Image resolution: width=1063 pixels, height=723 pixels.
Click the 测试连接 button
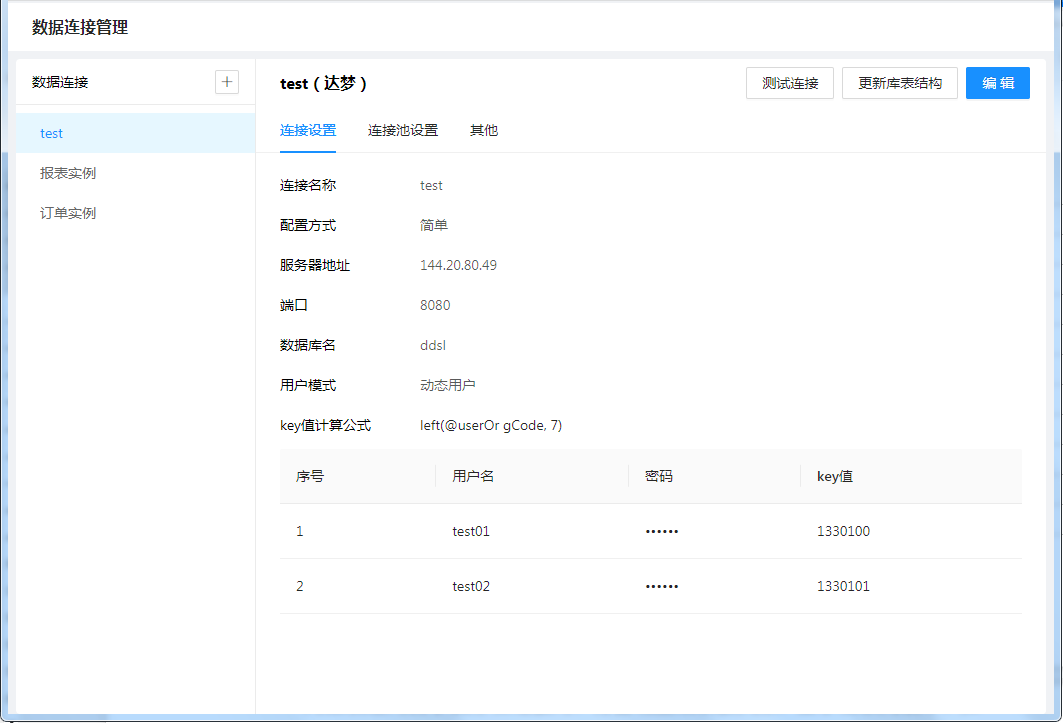(x=789, y=83)
